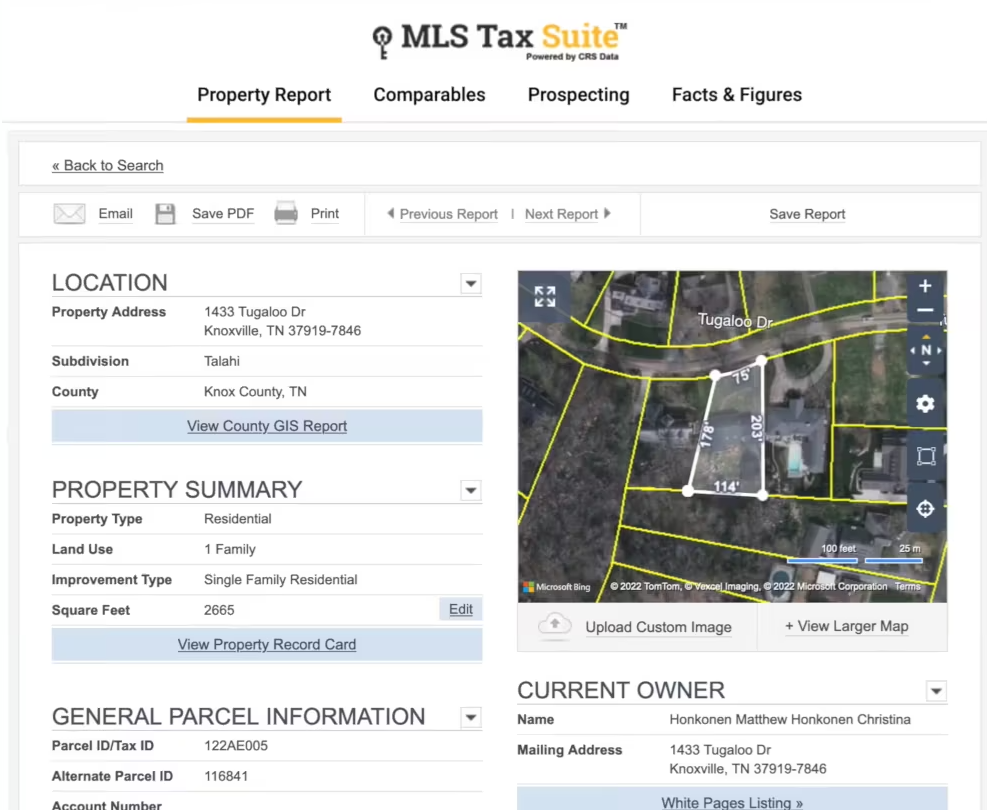Image resolution: width=987 pixels, height=810 pixels.
Task: Click the map Terms link
Action: pos(907,587)
